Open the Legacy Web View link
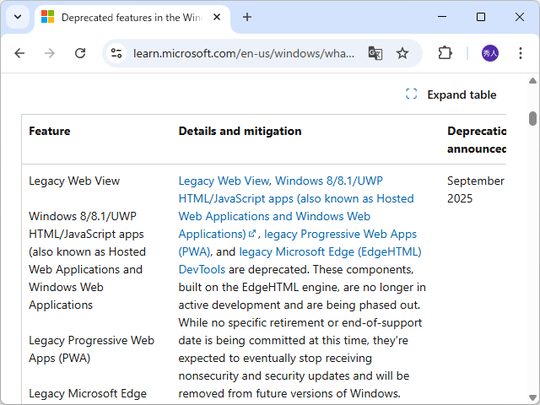The height and width of the screenshot is (405, 540). pos(224,181)
